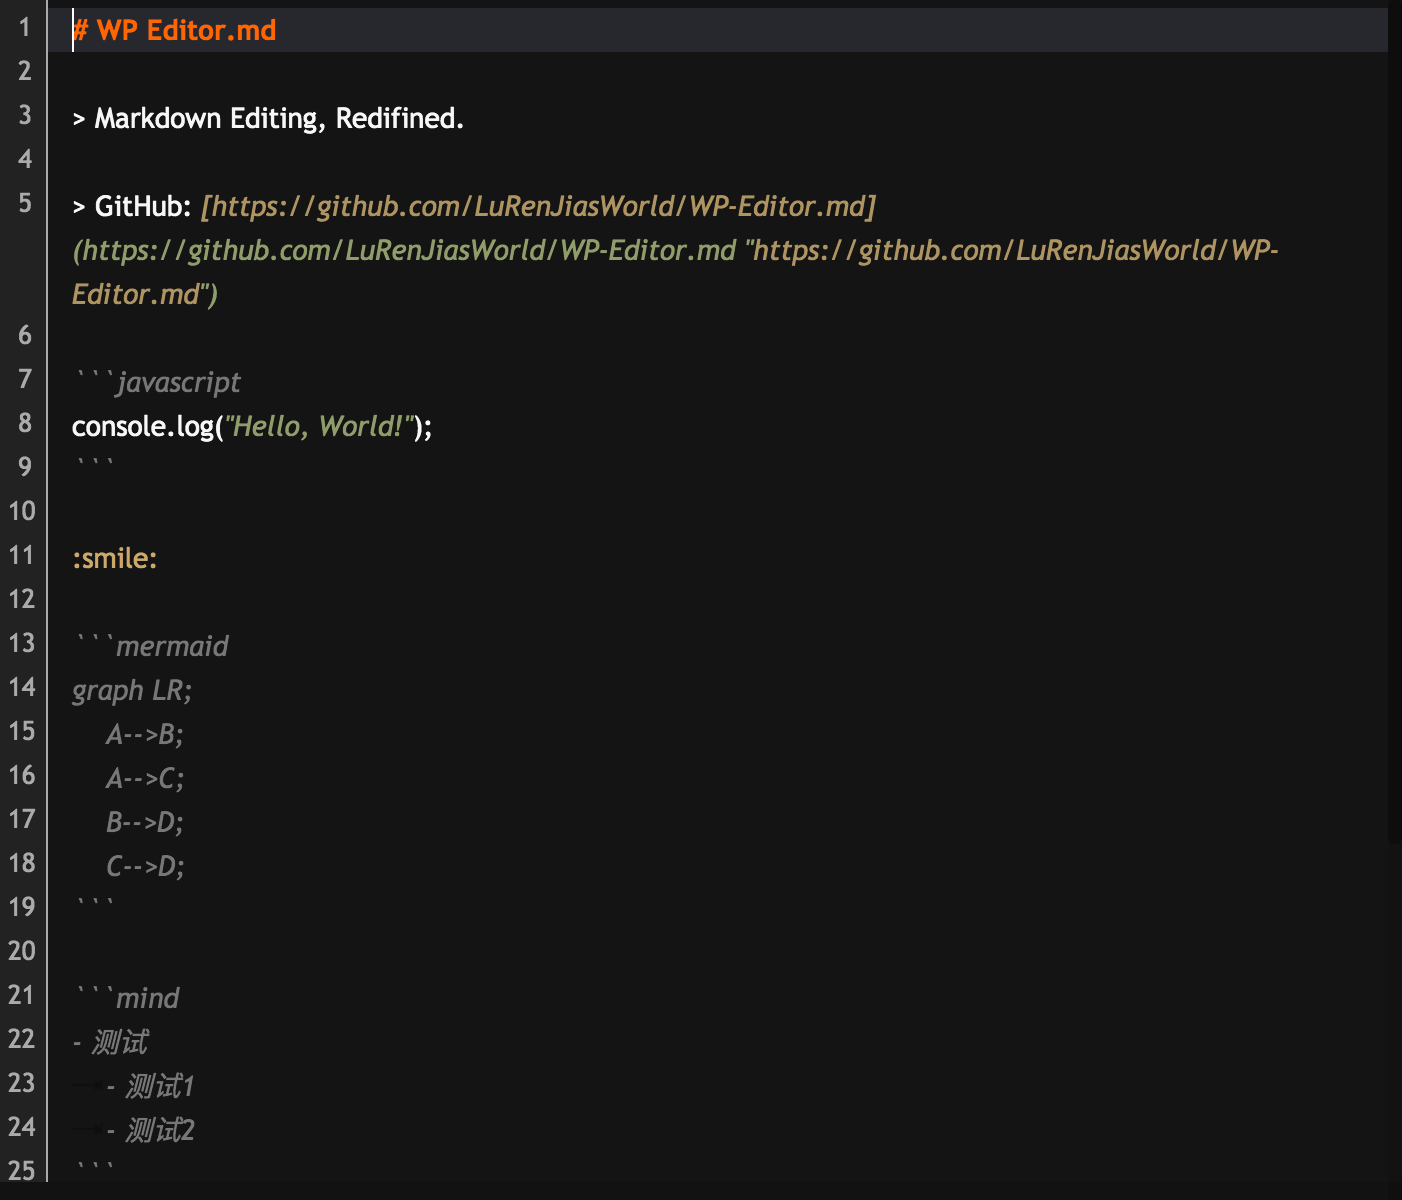Click the "- 测试2" mind map child item
Screen dimensions: 1402x1200
pos(150,1130)
